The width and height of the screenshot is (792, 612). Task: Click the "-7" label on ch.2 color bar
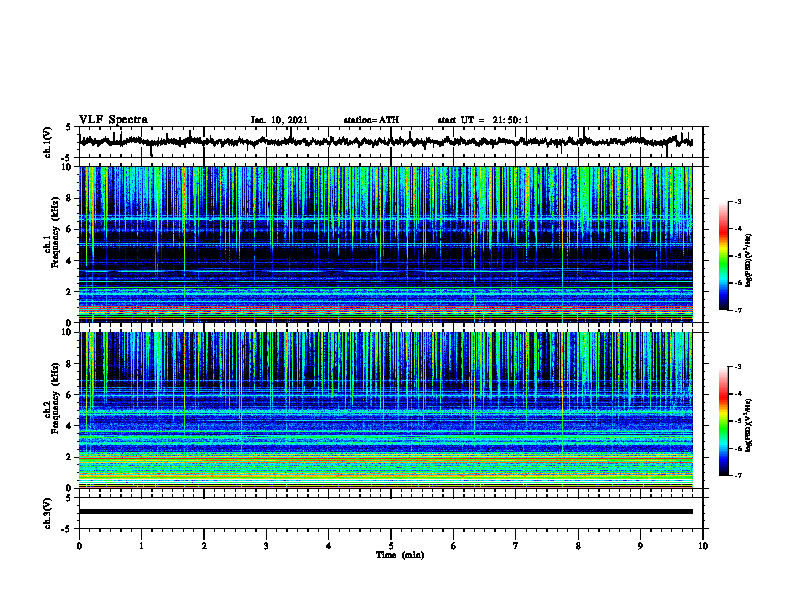(738, 475)
